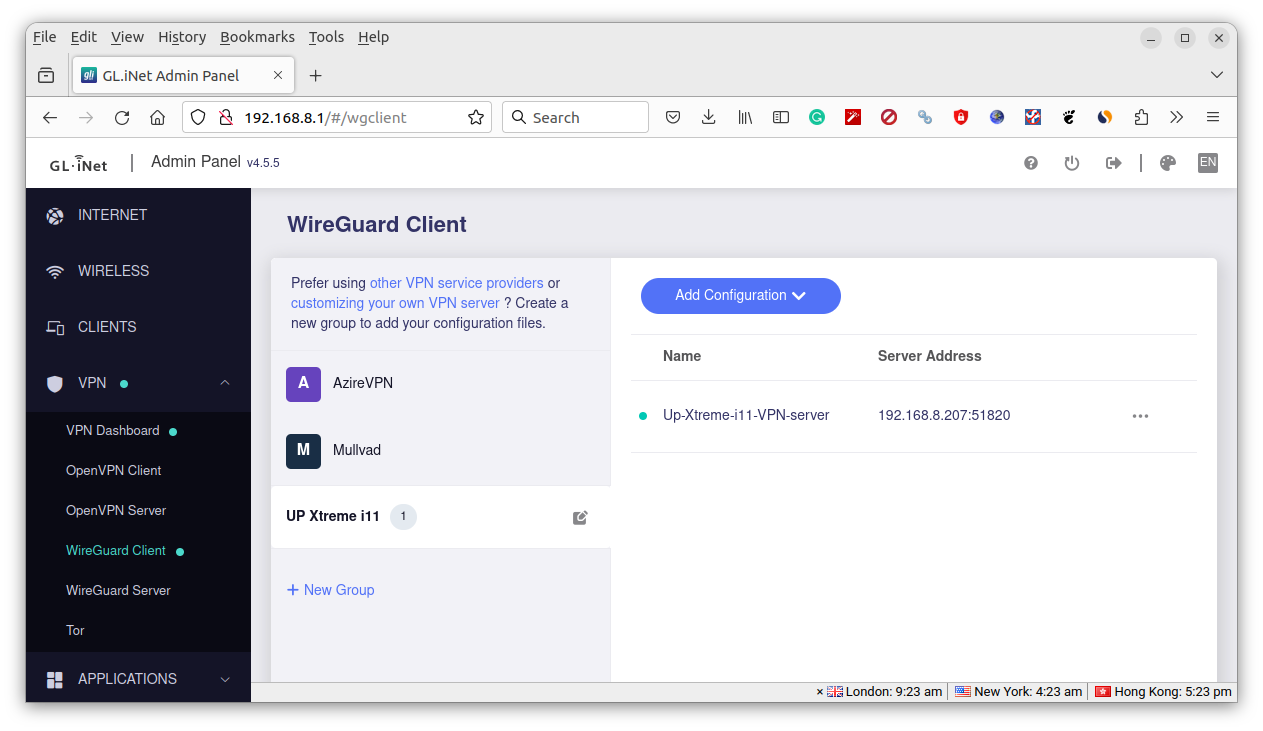
Task: Go to WireGuard Server page
Action: (x=118, y=591)
